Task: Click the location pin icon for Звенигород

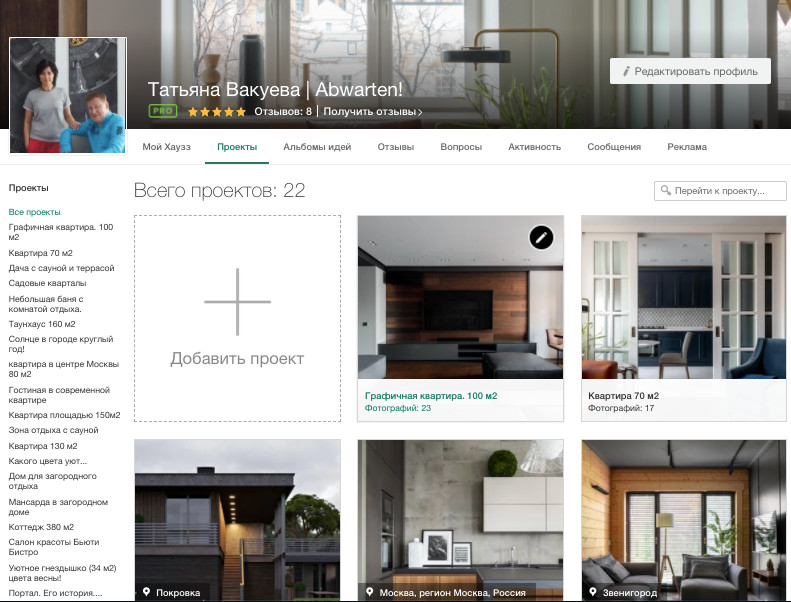Action: [594, 593]
